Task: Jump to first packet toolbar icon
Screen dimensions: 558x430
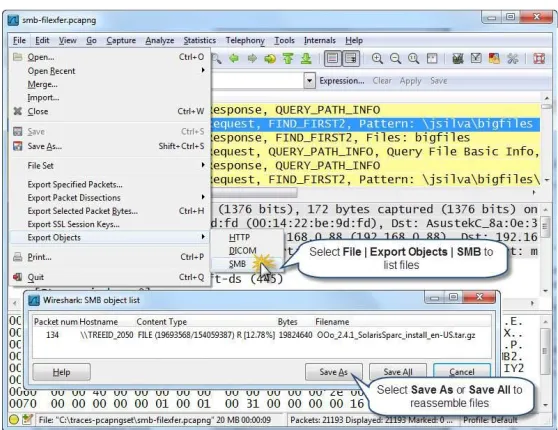Action: 288,58
